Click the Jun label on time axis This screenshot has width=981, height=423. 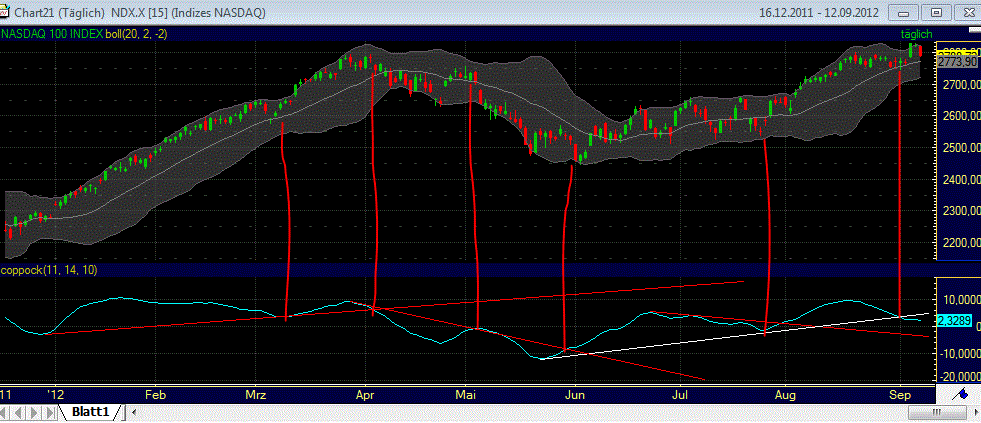(575, 395)
